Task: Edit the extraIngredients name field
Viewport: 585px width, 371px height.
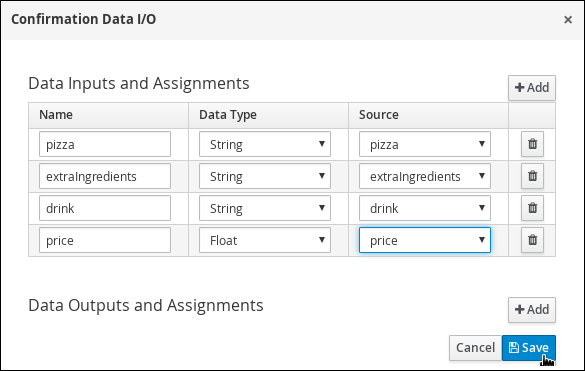Action: [105, 176]
